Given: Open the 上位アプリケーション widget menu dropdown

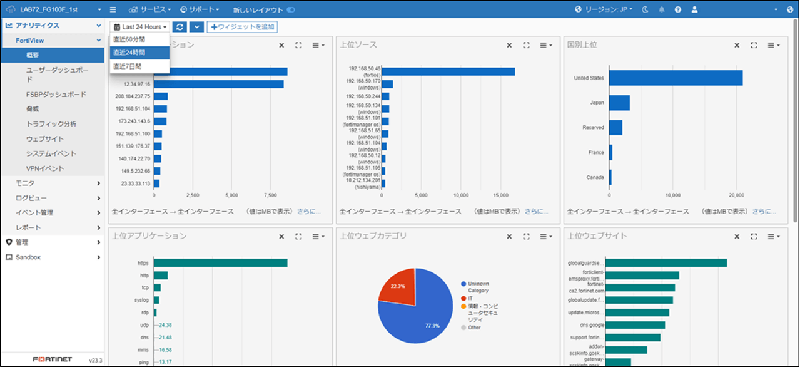Looking at the screenshot, I should click(x=318, y=236).
